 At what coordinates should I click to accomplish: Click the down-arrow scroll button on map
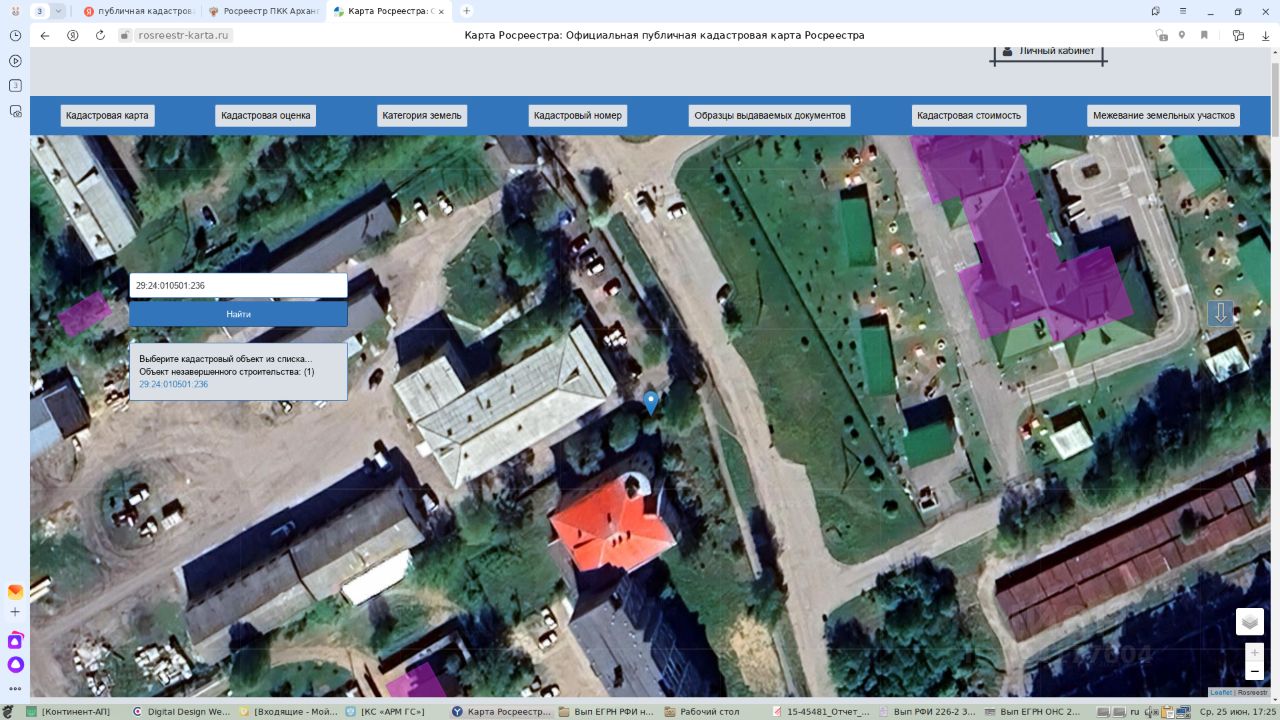1220,313
